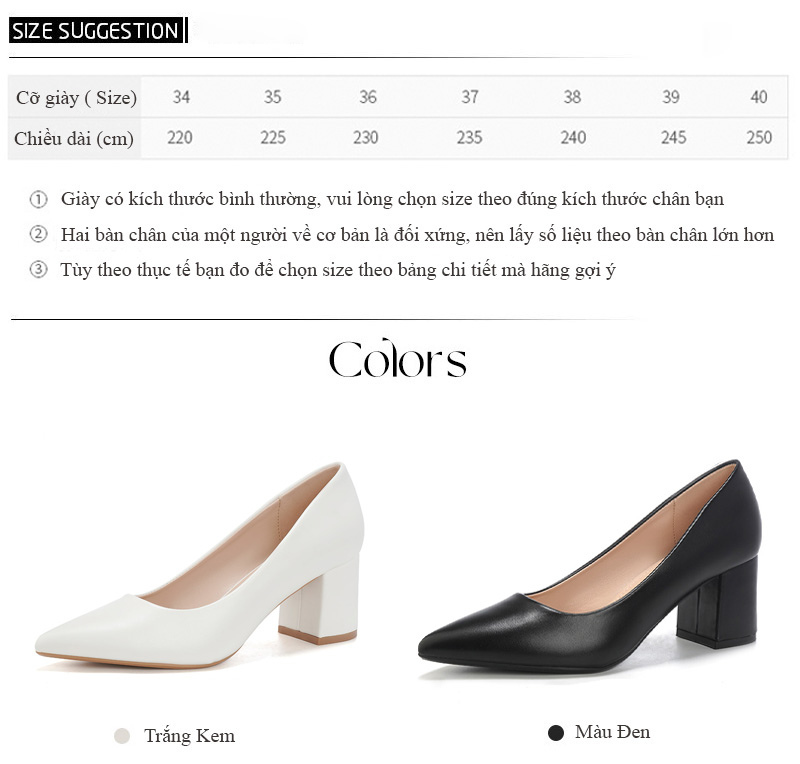This screenshot has width=800, height=764.
Task: Click the SIZE SUGGESTION header label
Action: [x=96, y=31]
